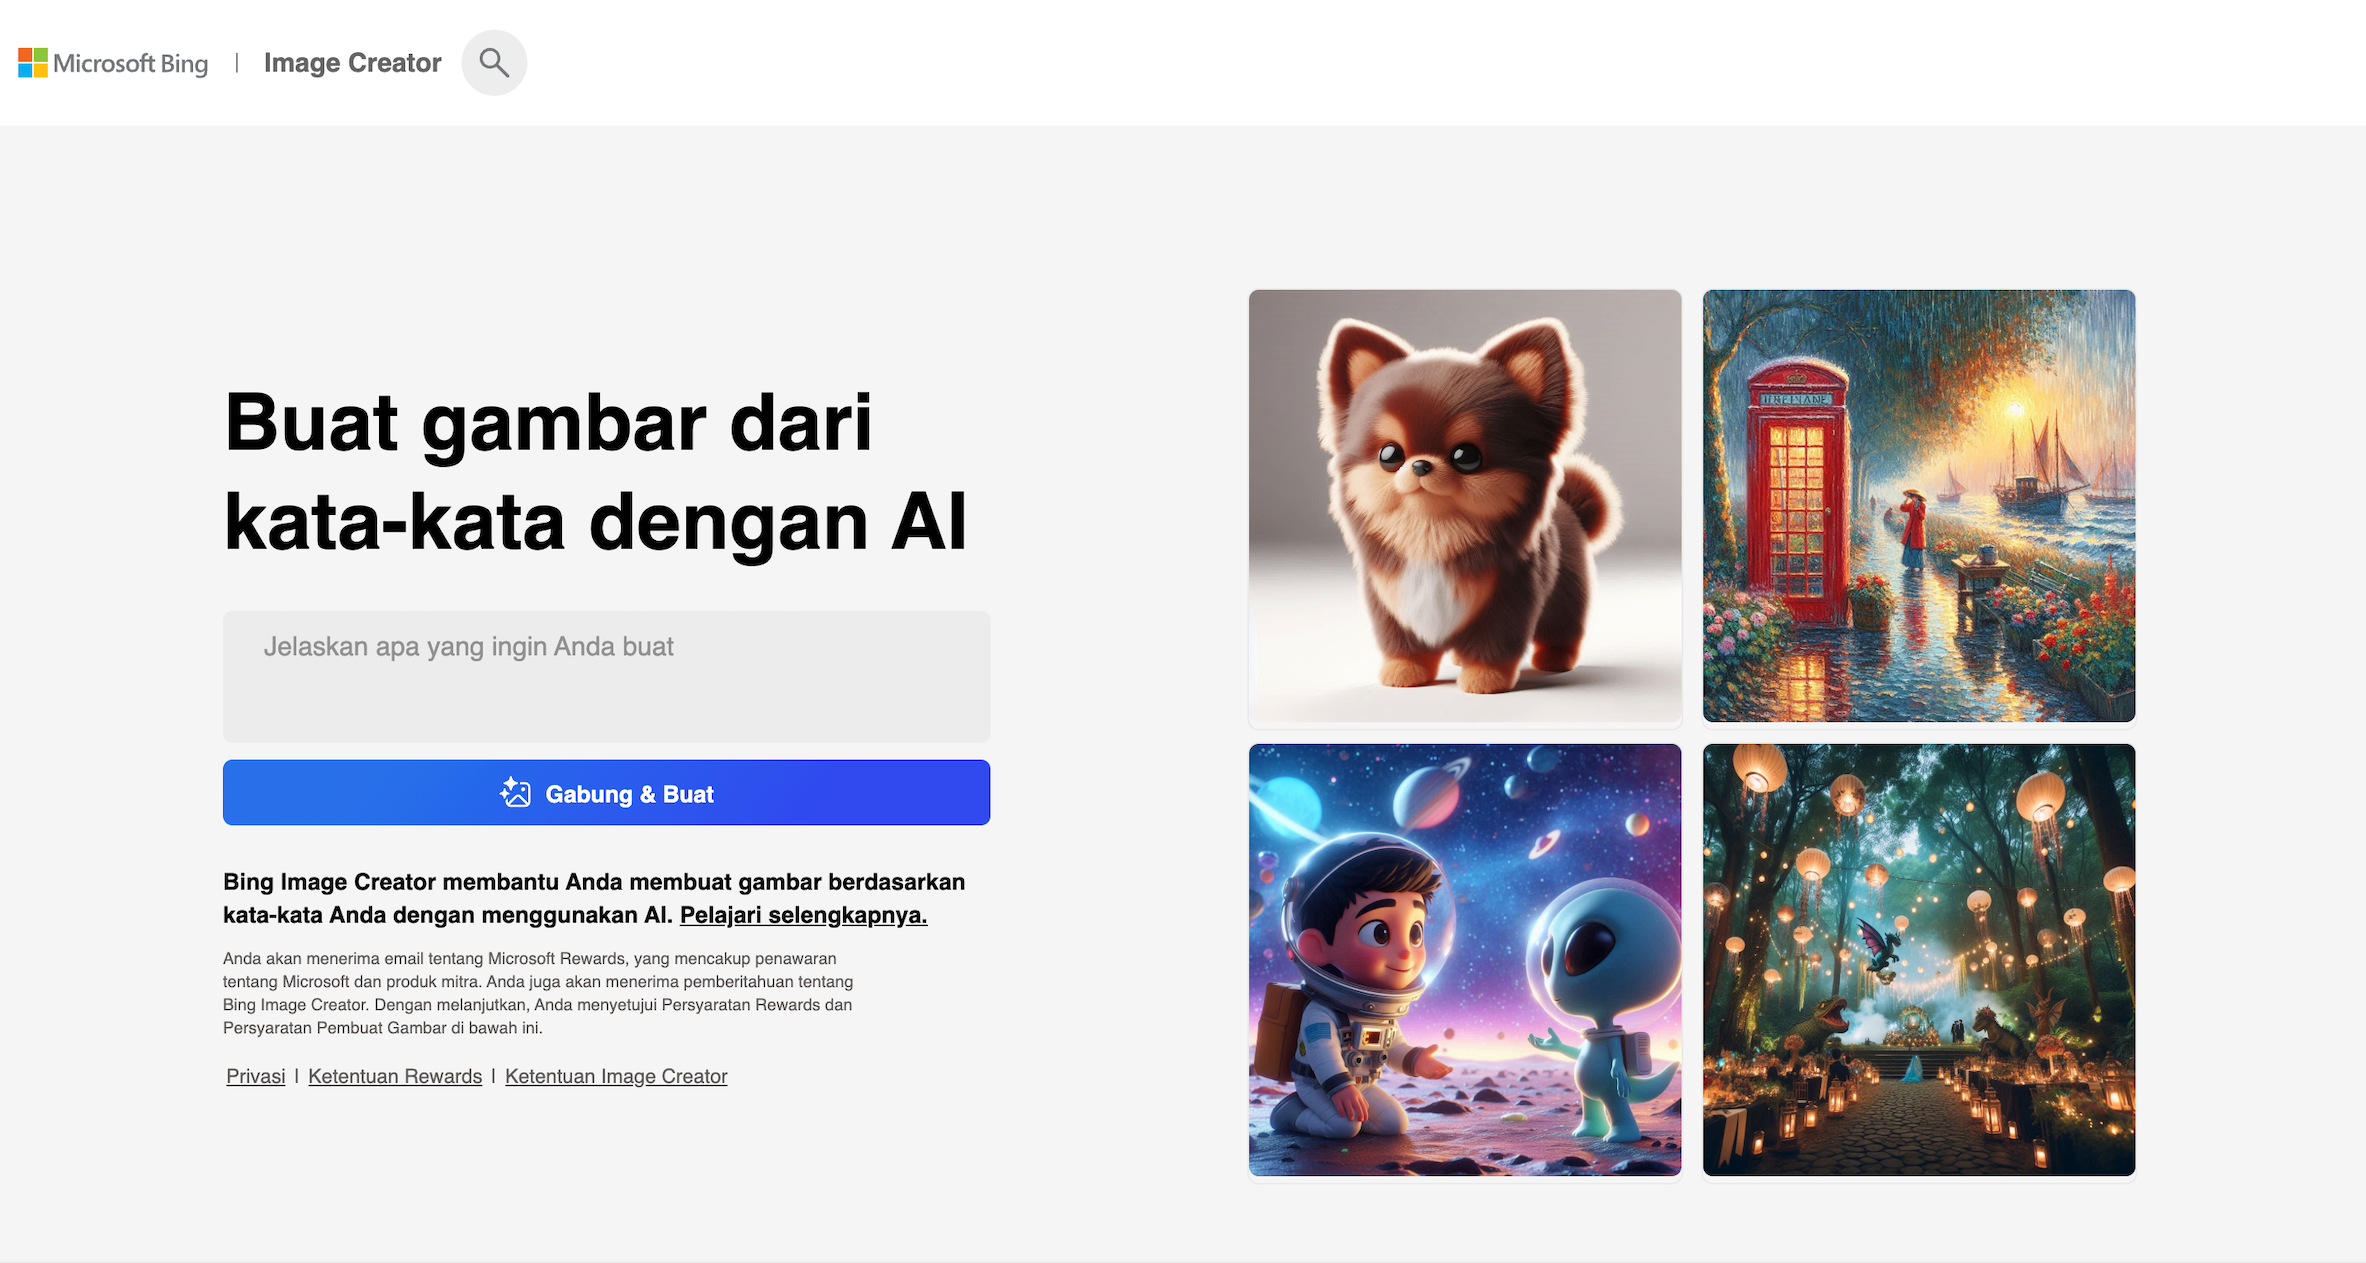Select the lantern forest dragon image
The width and height of the screenshot is (2366, 1263).
pos(1919,960)
